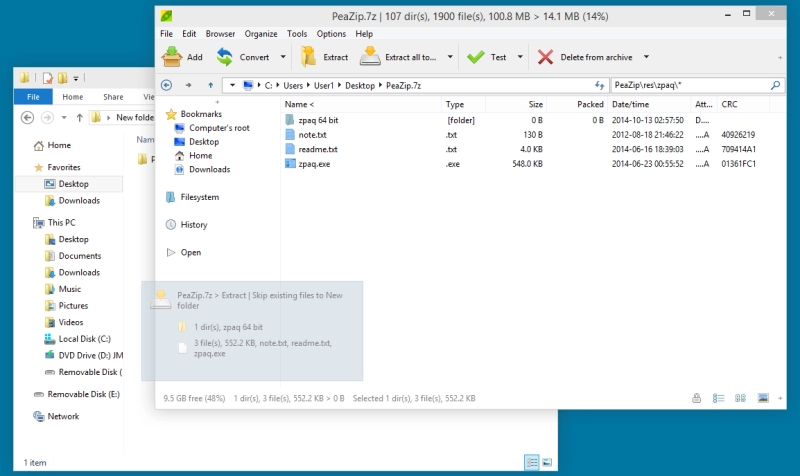Click the Desktop breadcrumb in address bar
Screen dimensions: 800x476
click(x=360, y=86)
